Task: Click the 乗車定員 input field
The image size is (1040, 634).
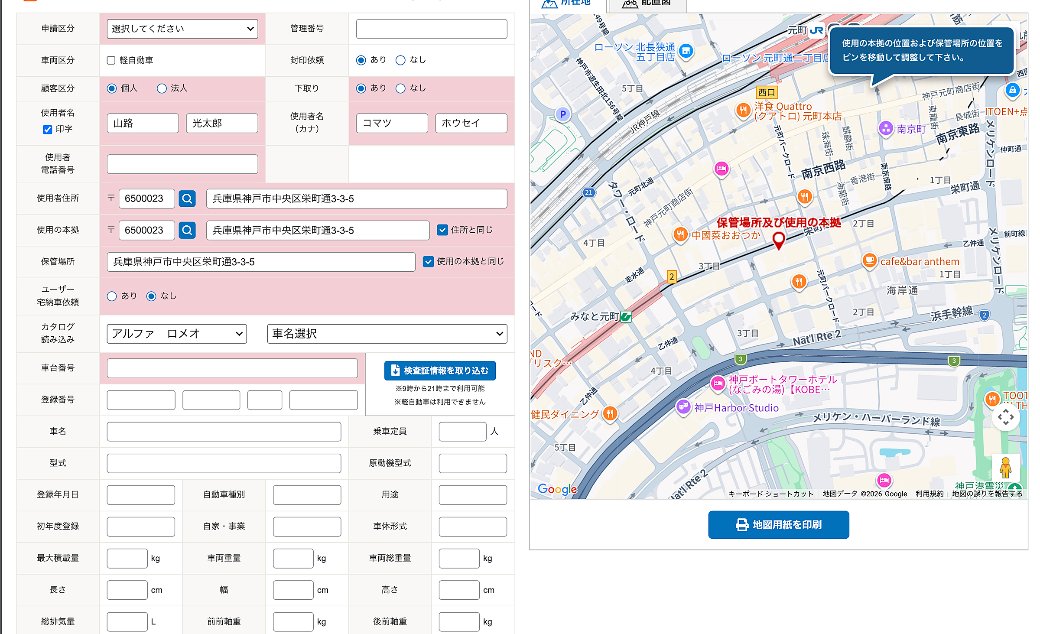Action: coord(463,432)
